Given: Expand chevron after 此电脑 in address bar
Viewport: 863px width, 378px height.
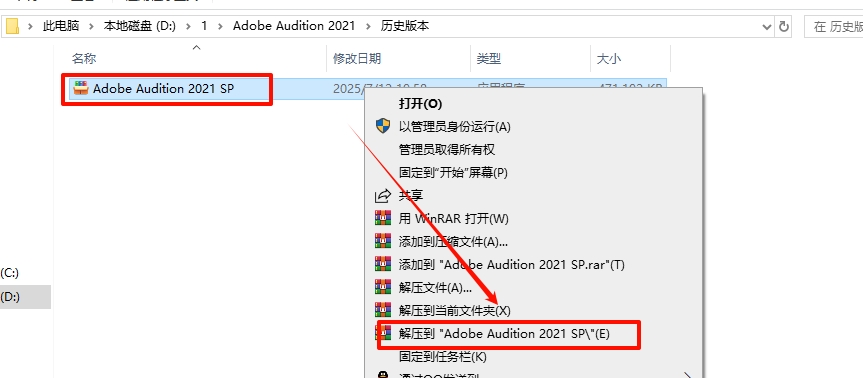Looking at the screenshot, I should point(92,26).
